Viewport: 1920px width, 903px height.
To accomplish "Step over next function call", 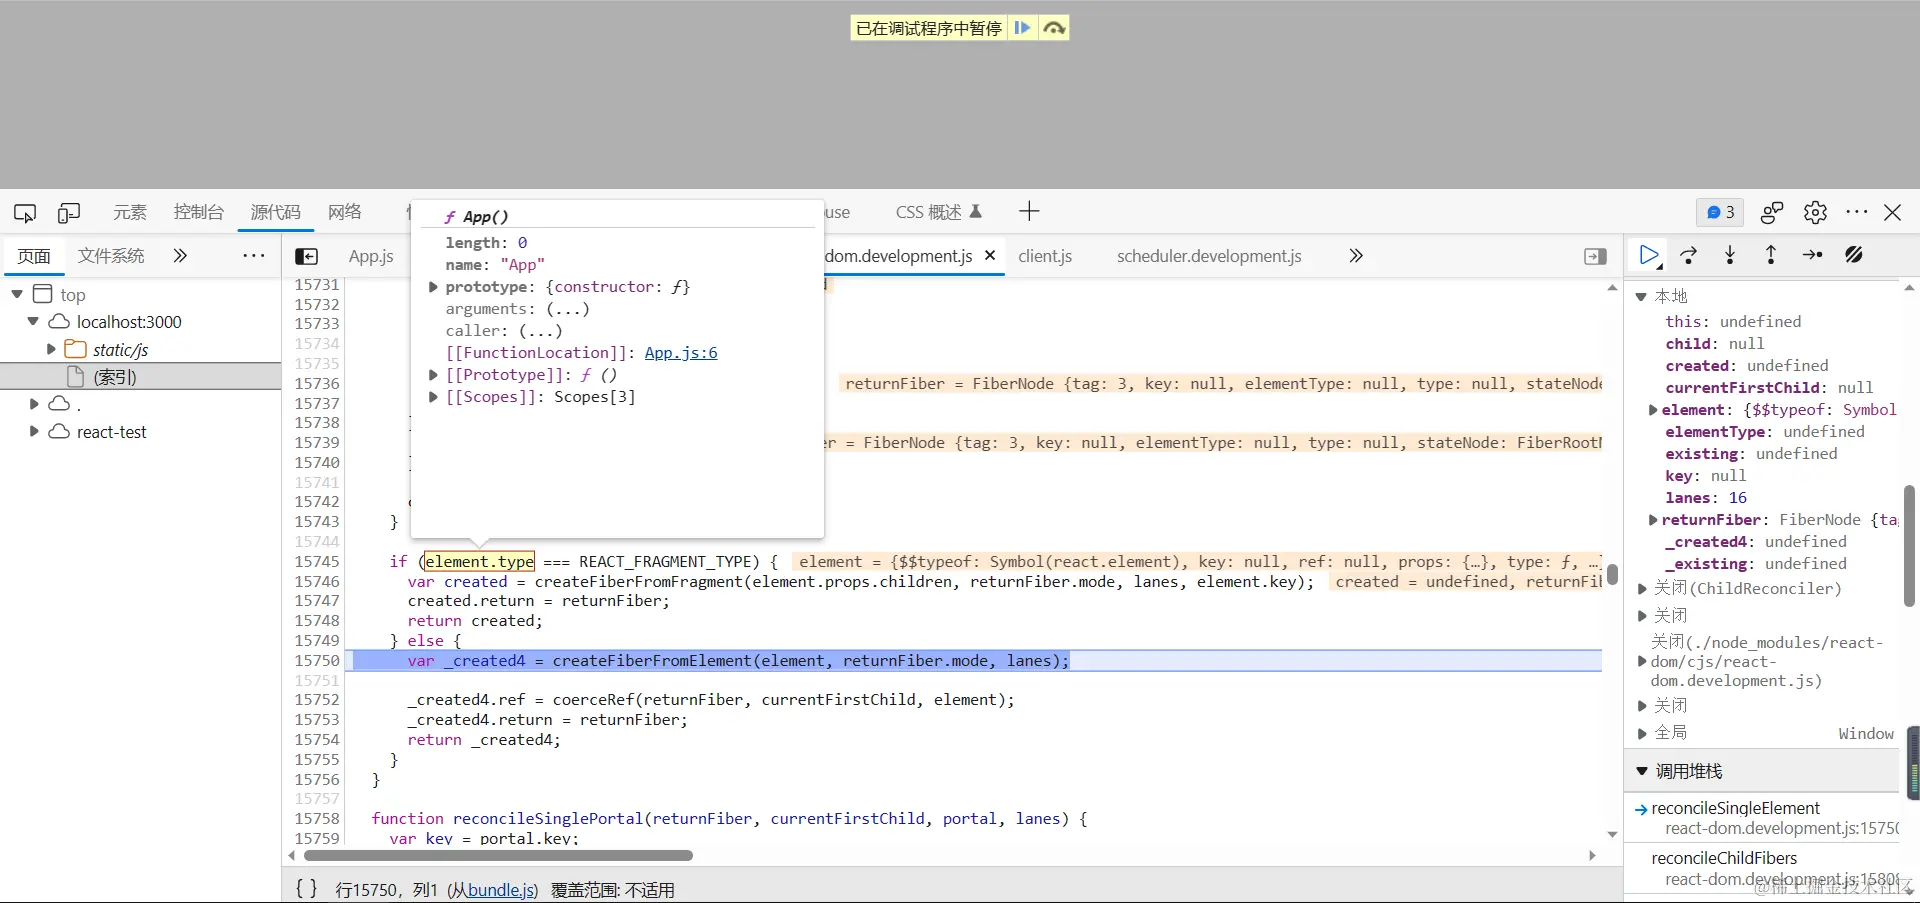I will tap(1689, 255).
